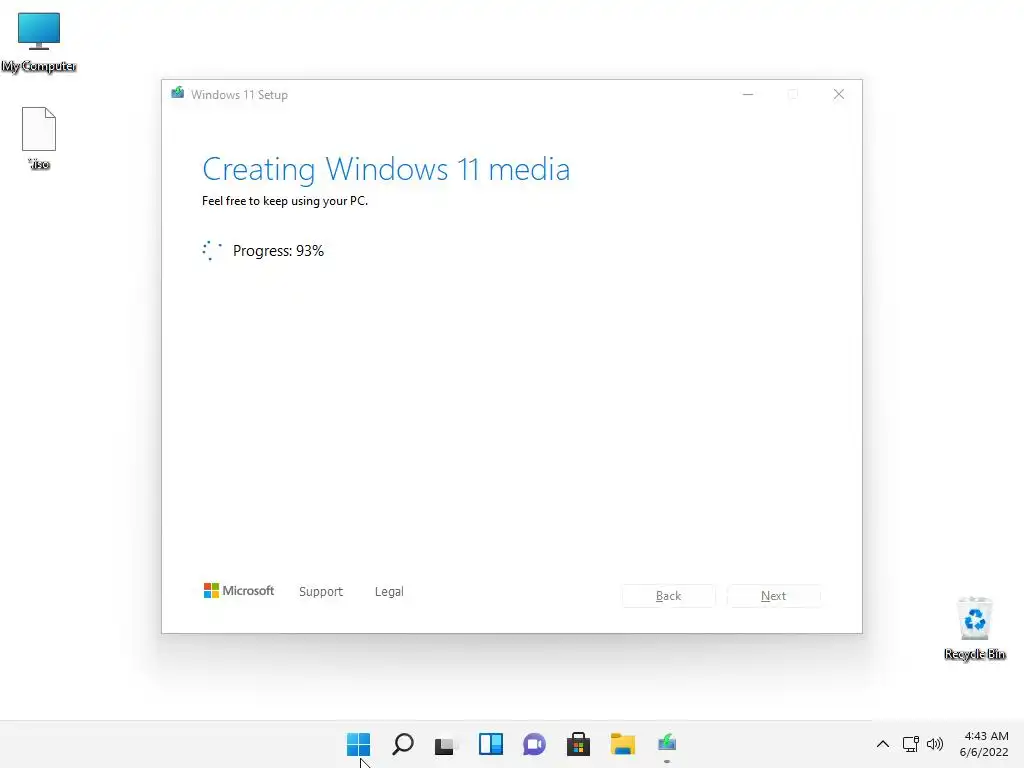
Task: Click the Progress: 93% text
Action: point(278,251)
